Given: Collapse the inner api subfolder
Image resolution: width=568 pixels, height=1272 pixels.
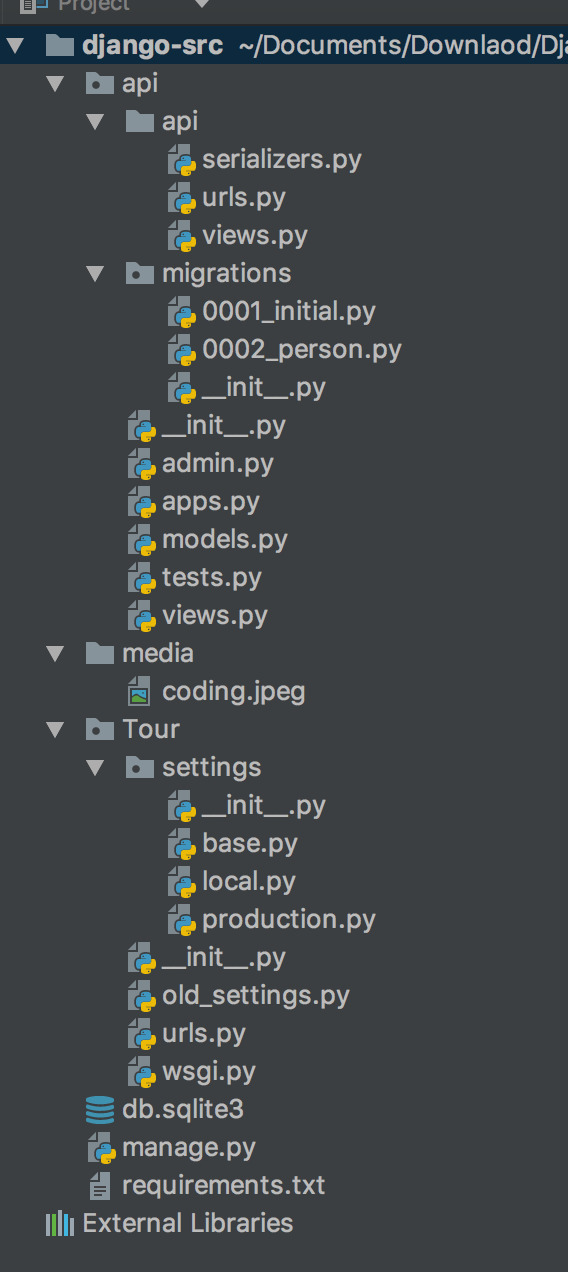Looking at the screenshot, I should click(x=95, y=121).
